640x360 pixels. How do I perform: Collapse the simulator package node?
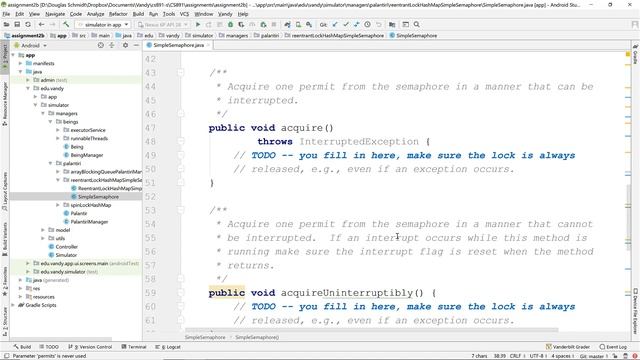pyautogui.click(x=36, y=105)
